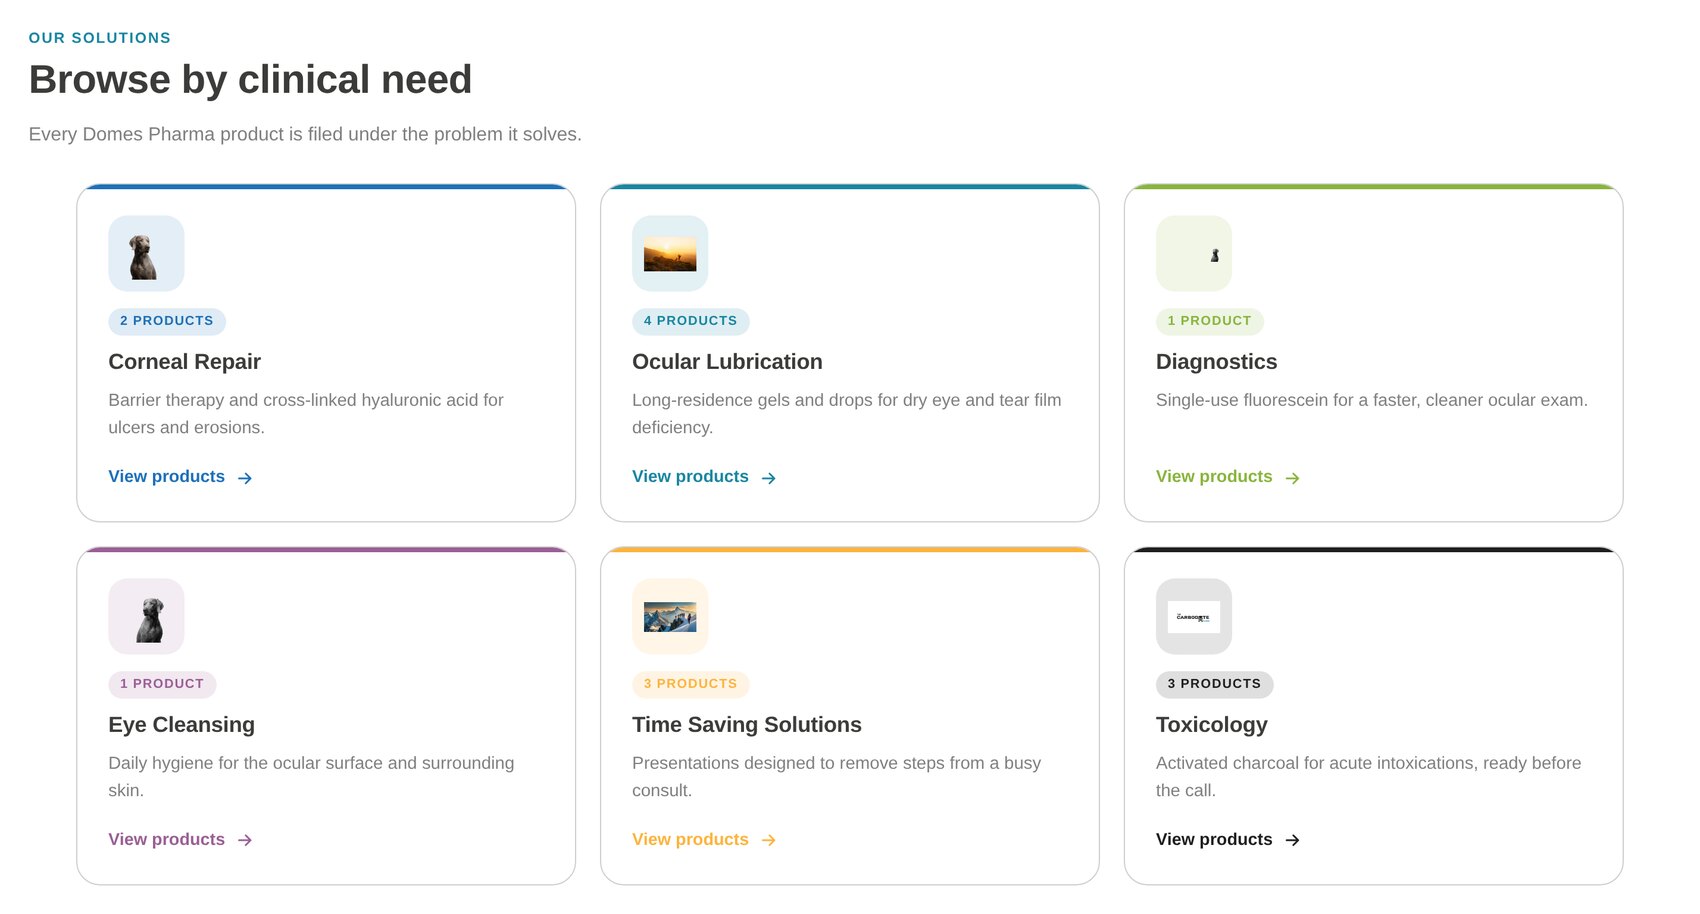Open View products for Eye Cleansing
Viewport: 1700px width, 914px height.
tap(180, 840)
